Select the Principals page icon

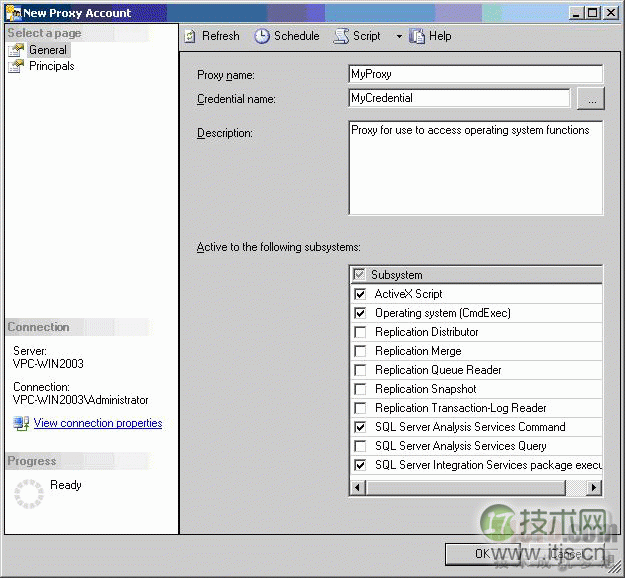[16, 66]
